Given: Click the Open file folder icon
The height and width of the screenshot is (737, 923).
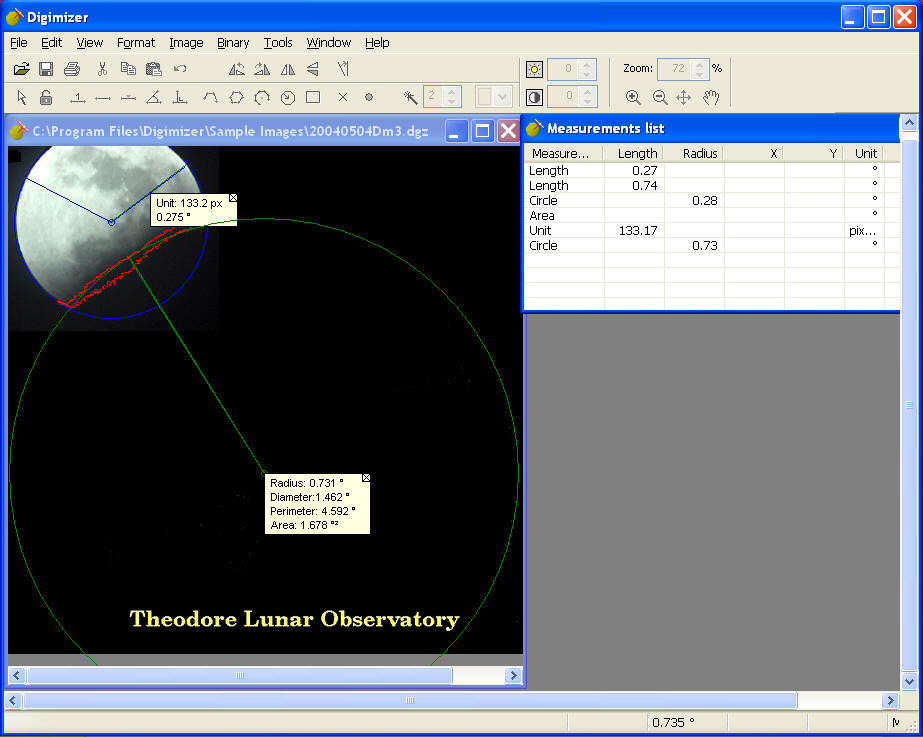Looking at the screenshot, I should (x=22, y=69).
